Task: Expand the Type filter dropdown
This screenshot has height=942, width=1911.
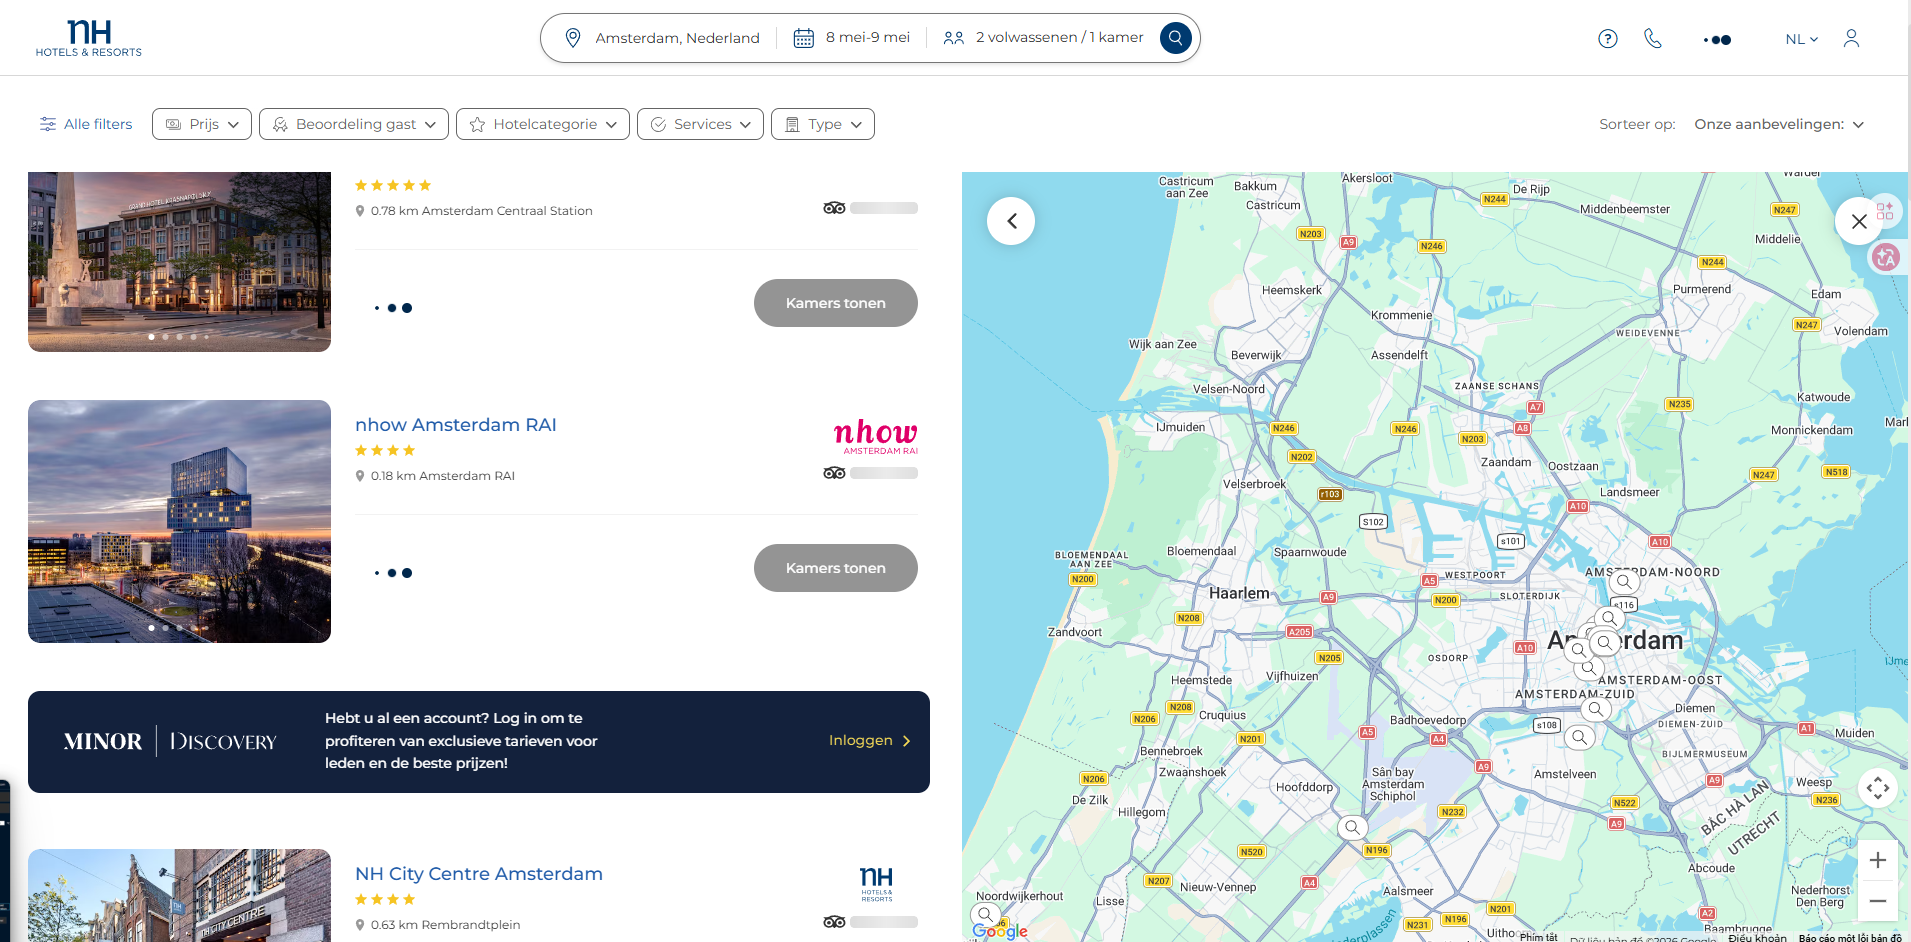Action: click(823, 124)
